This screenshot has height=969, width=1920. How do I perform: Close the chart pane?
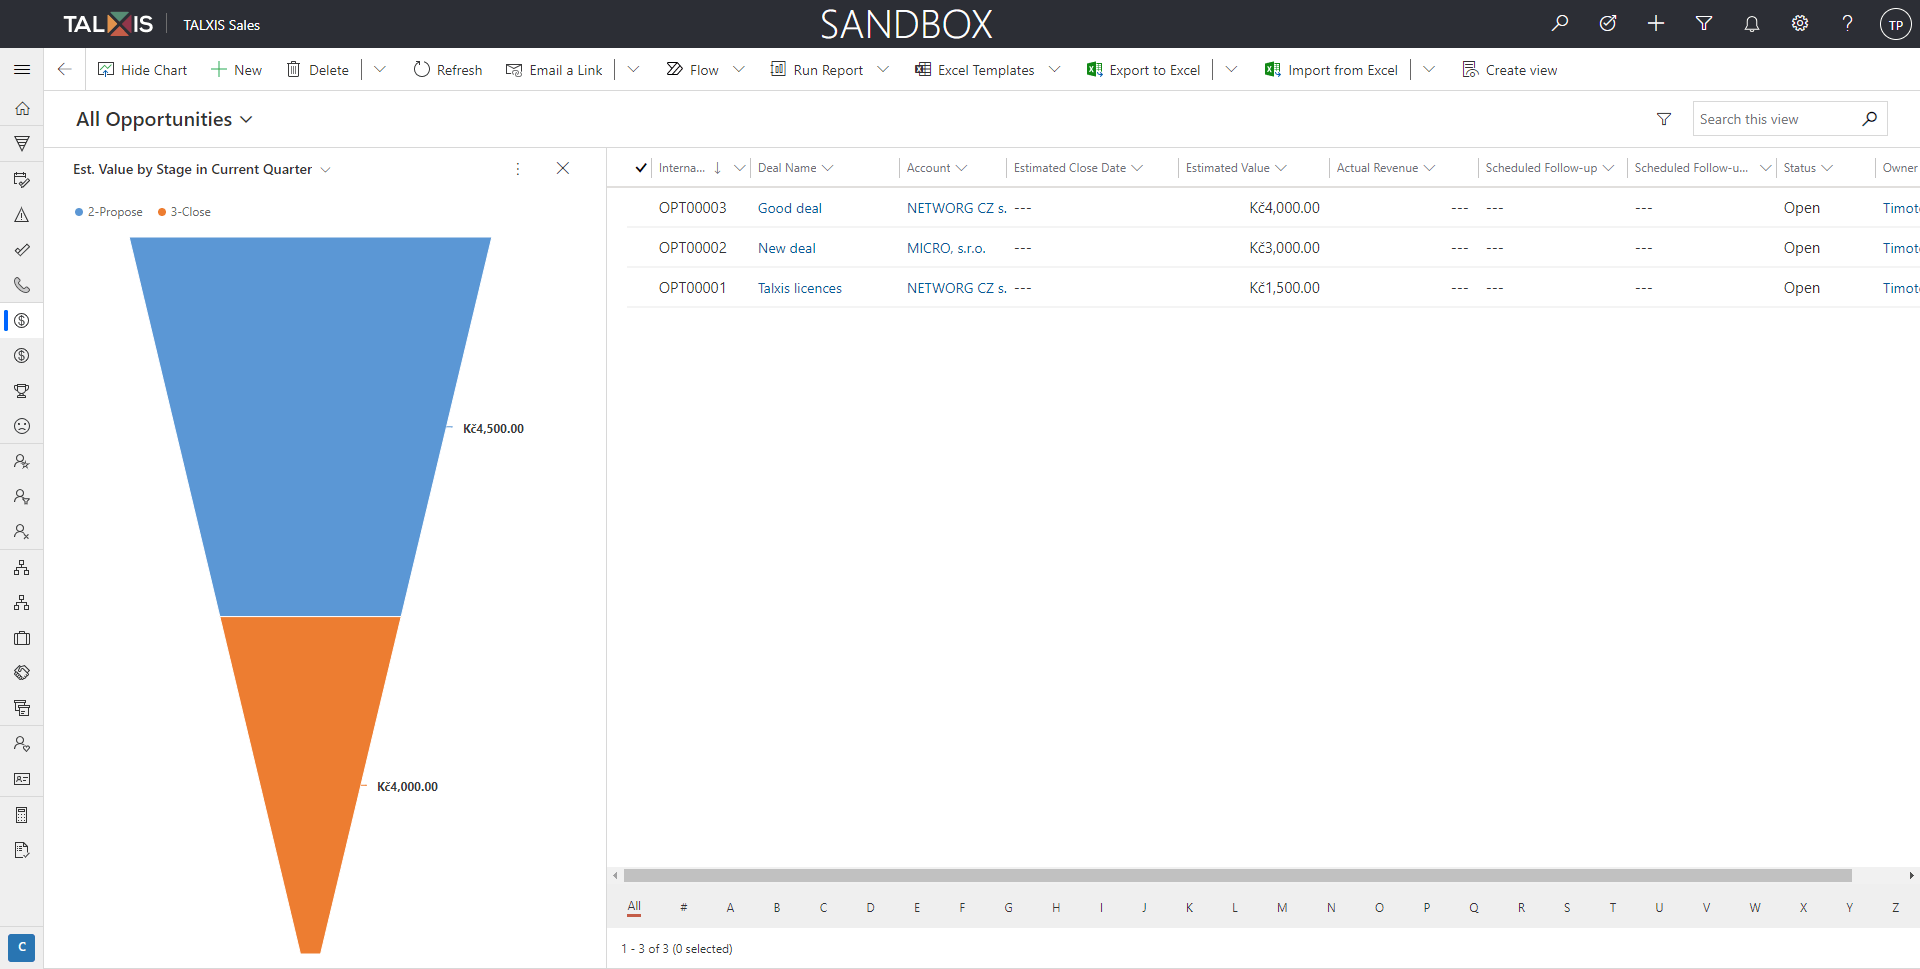coord(563,168)
